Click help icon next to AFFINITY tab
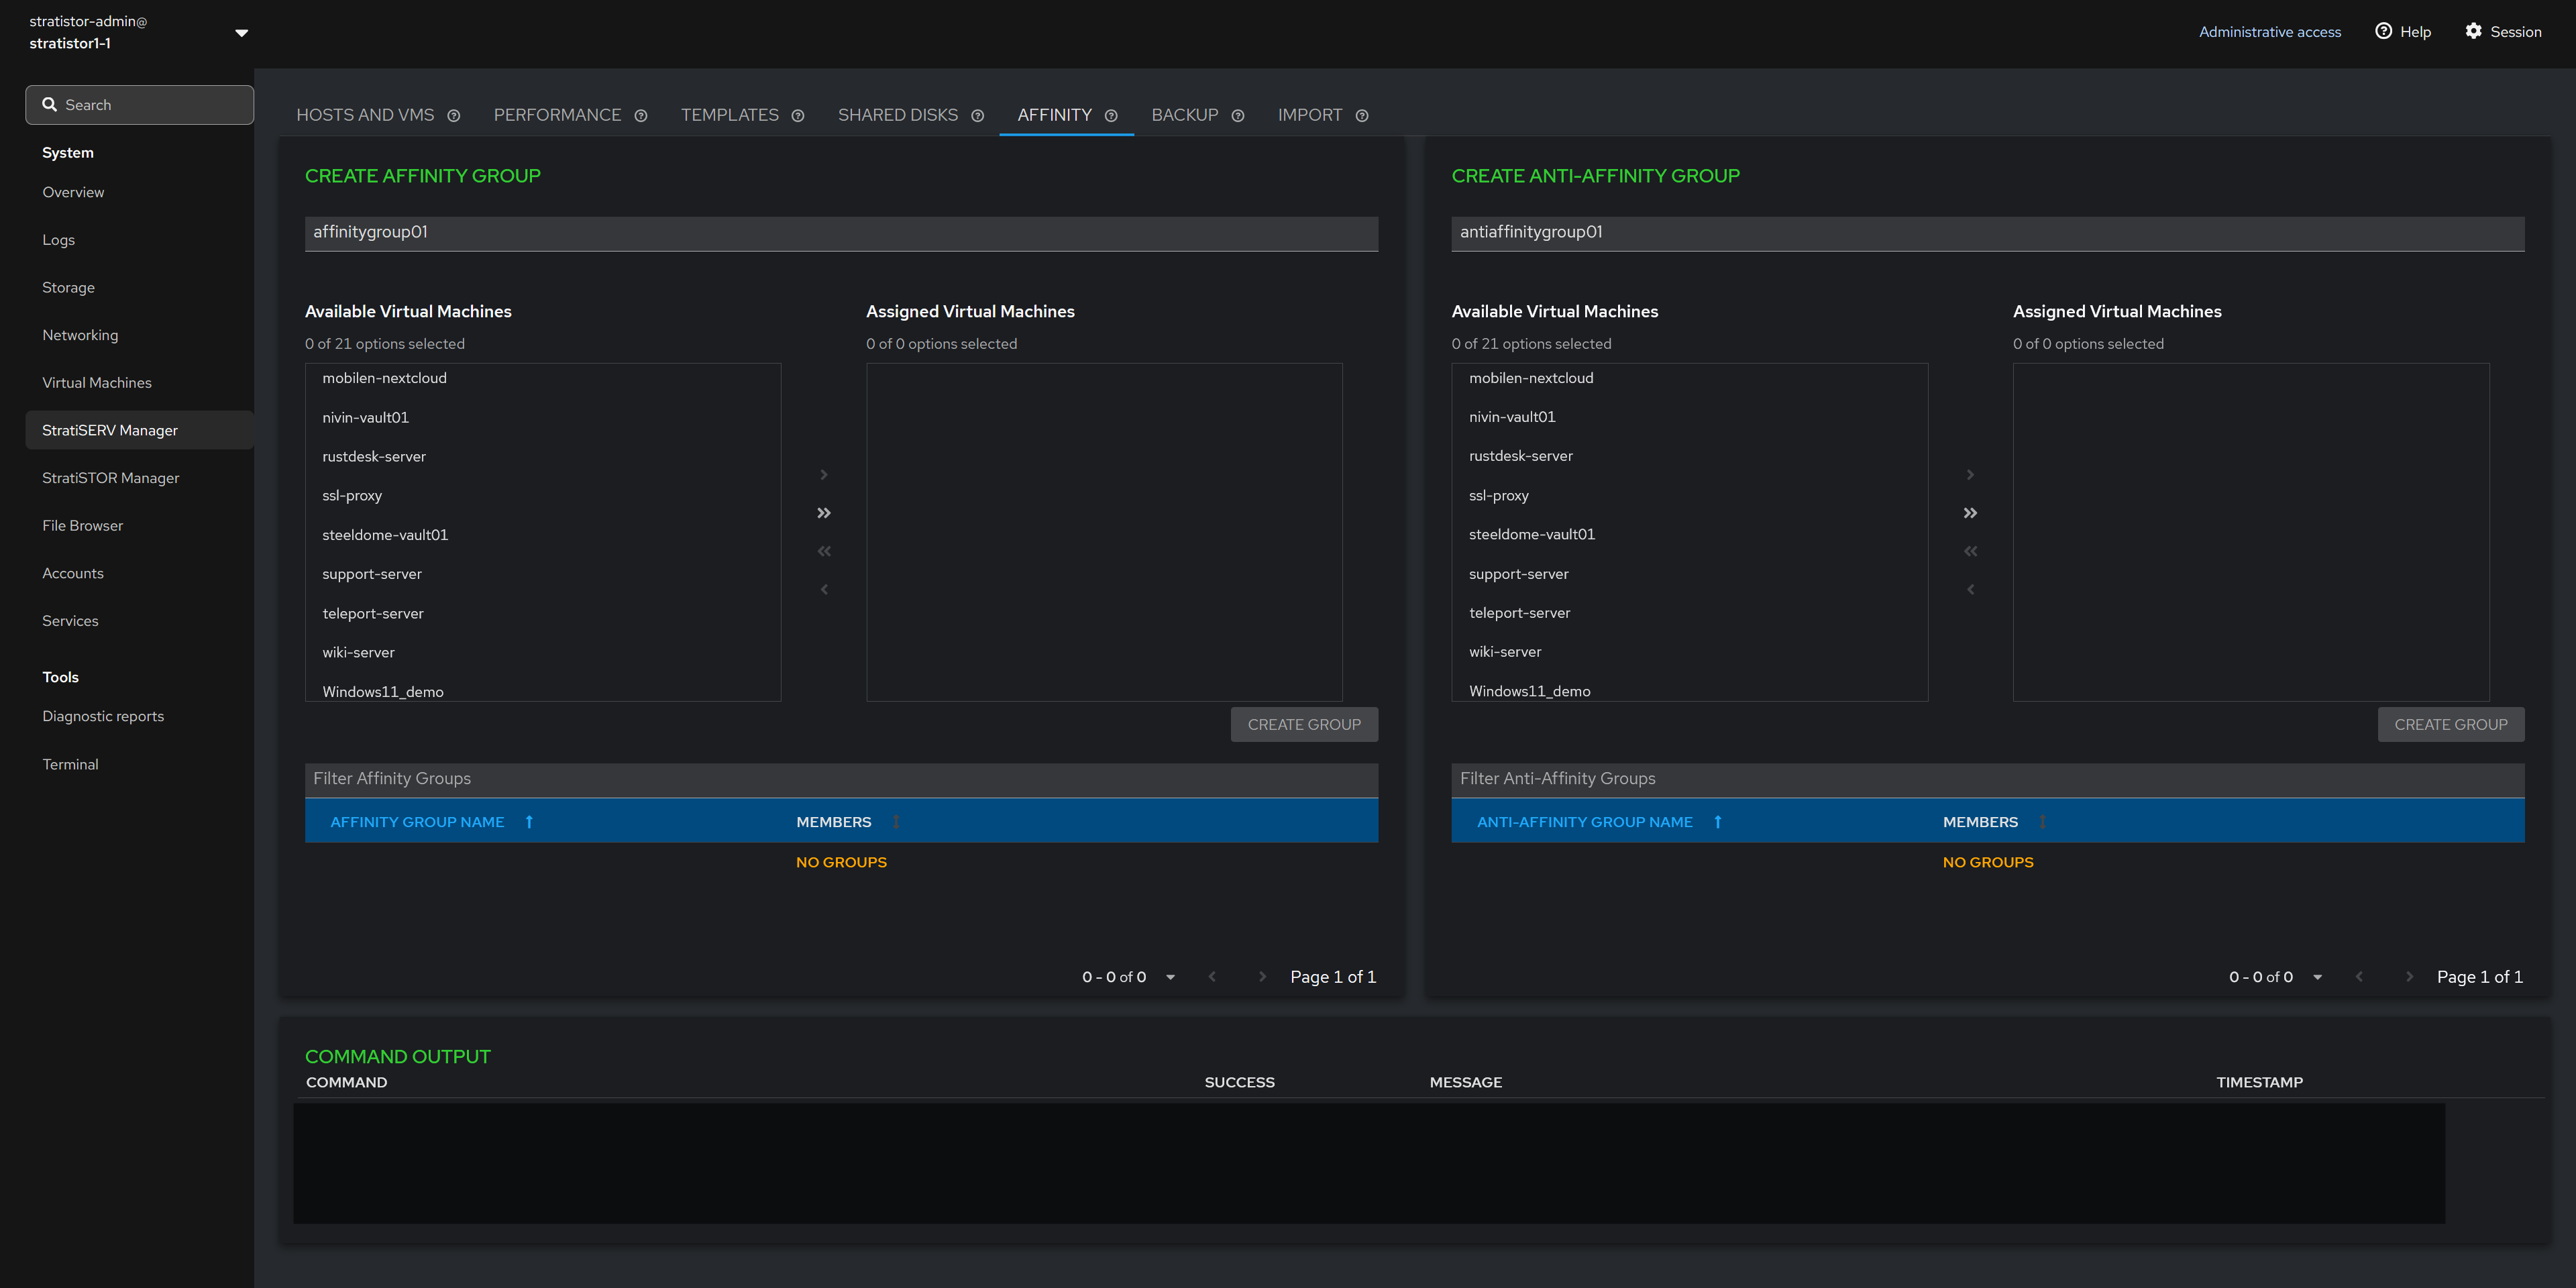The image size is (2576, 1288). point(1110,116)
